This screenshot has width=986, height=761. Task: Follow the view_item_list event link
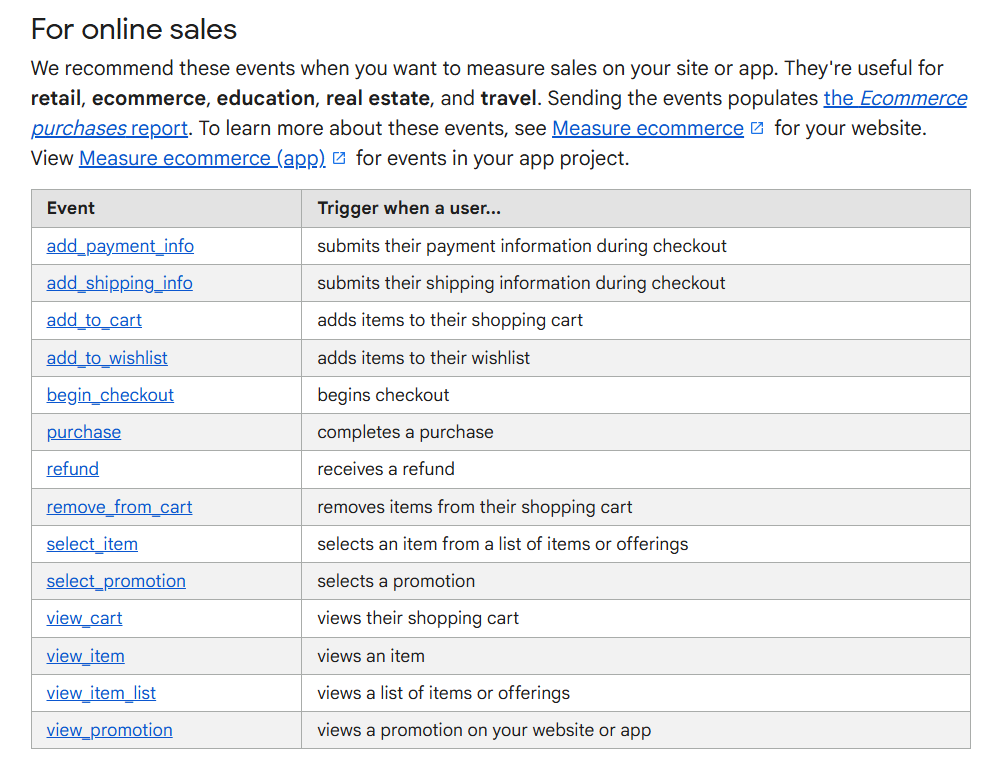click(x=101, y=693)
